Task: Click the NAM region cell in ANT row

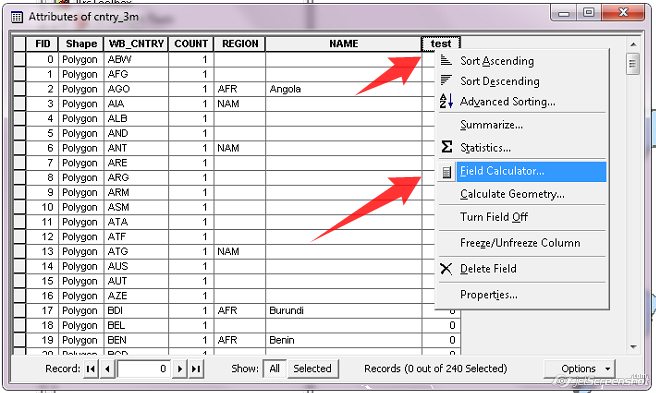Action: click(x=240, y=148)
